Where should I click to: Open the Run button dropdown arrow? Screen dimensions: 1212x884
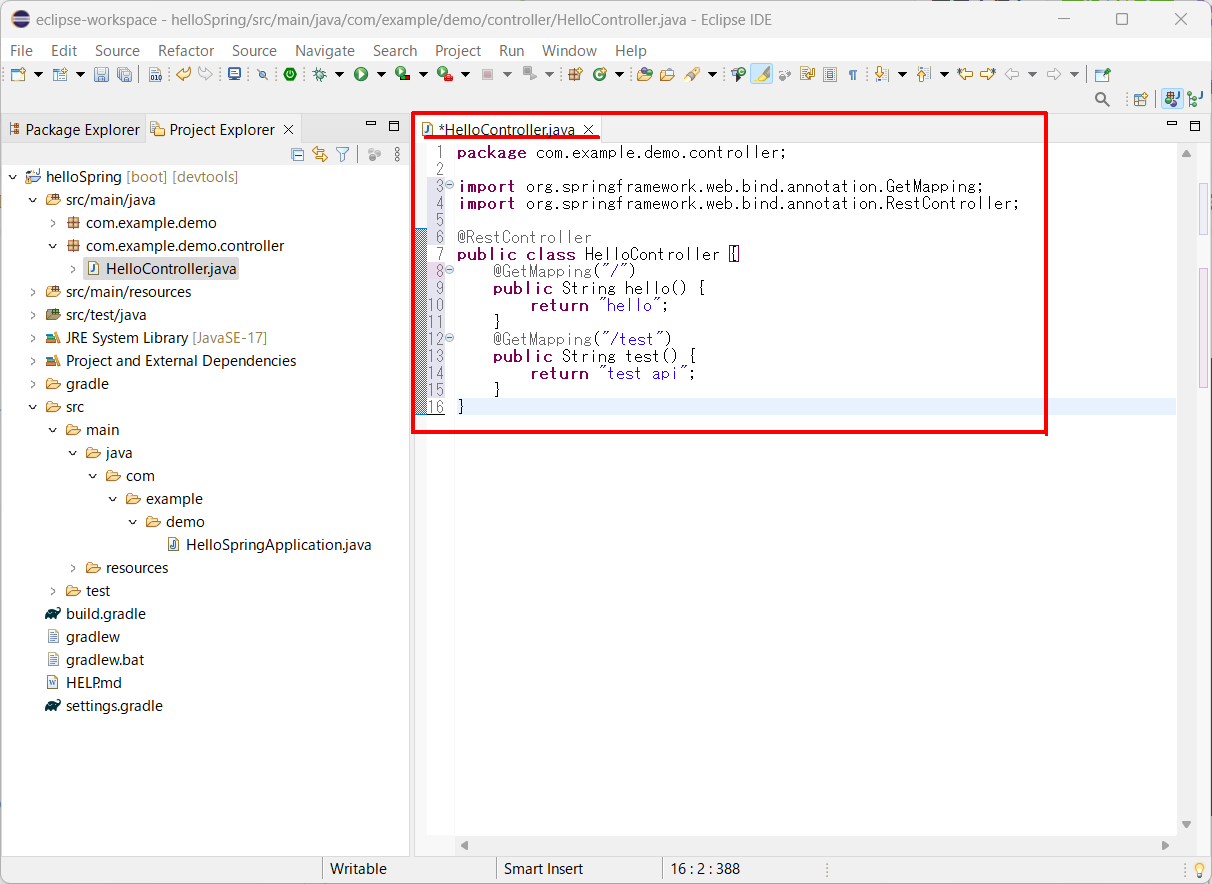pos(381,74)
